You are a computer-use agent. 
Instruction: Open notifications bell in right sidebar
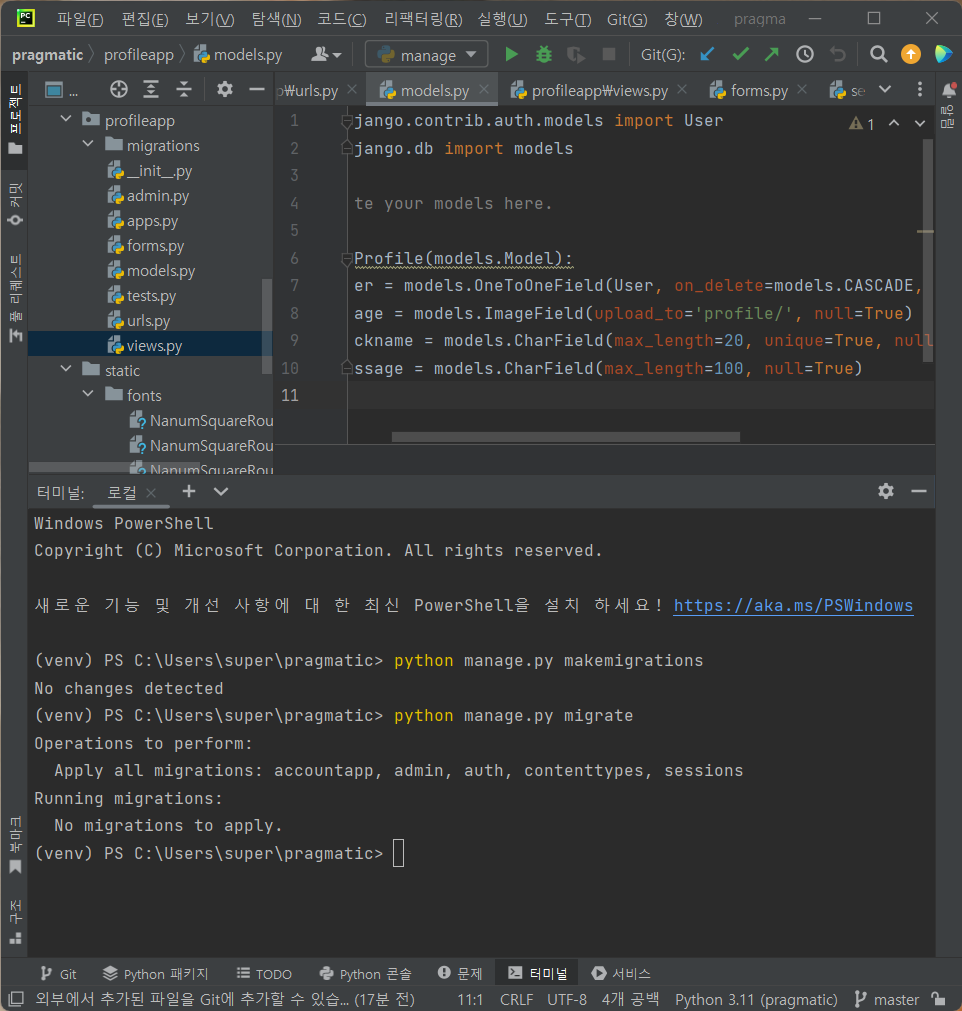[948, 90]
